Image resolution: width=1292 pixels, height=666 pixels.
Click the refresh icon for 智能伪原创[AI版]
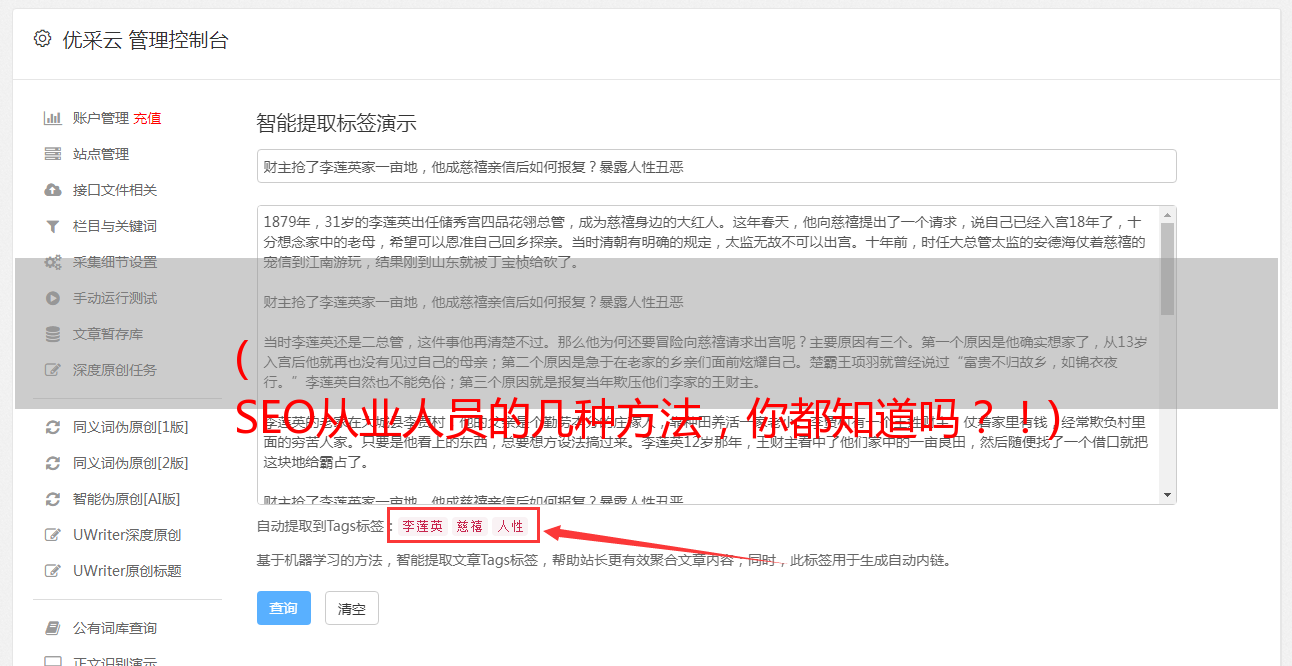click(x=53, y=499)
